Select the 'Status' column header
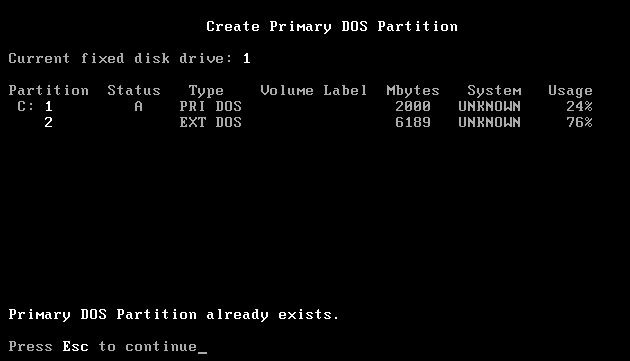This screenshot has height=361, width=630. (134, 90)
